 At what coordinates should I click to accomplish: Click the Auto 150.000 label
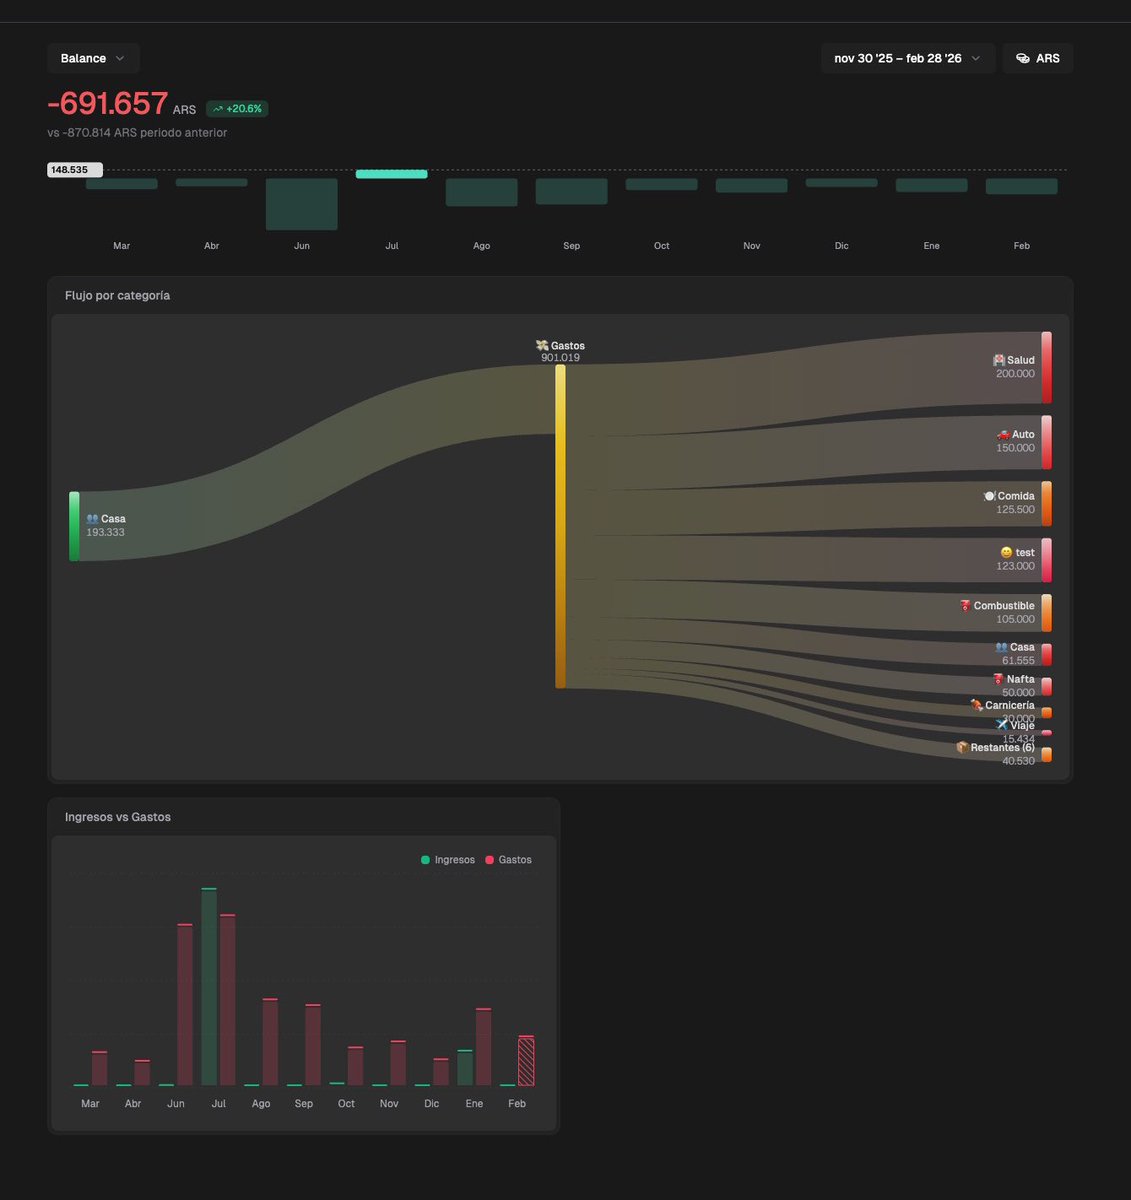1015,441
